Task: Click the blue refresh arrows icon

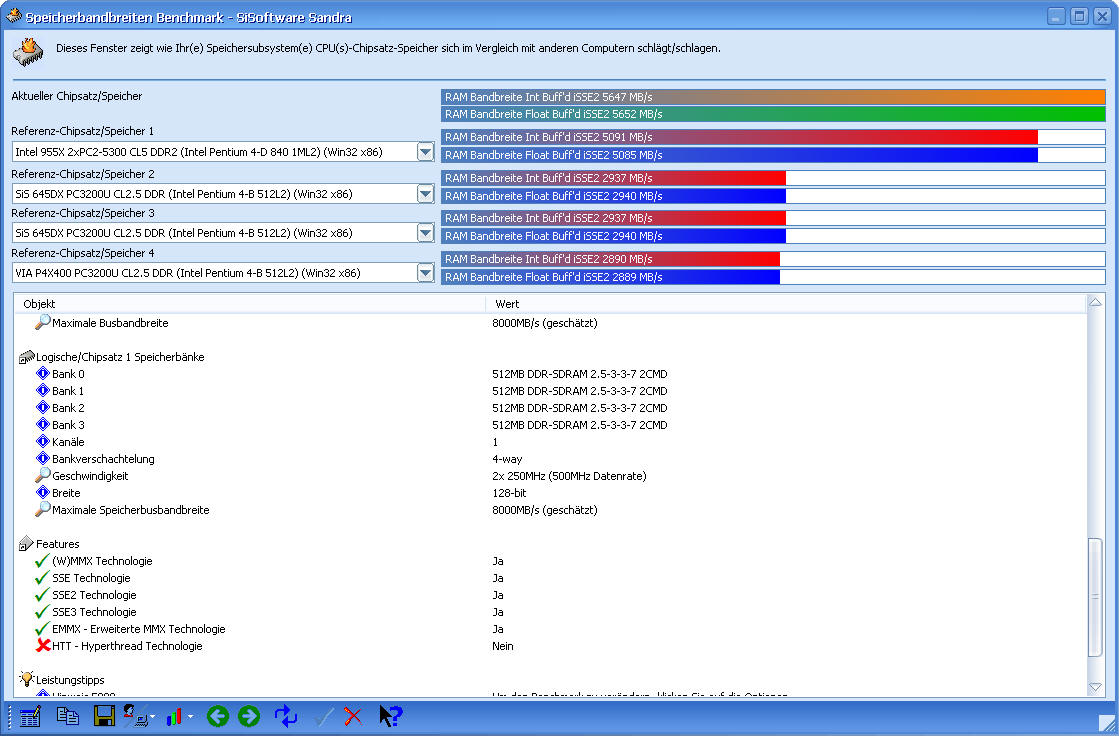Action: coord(286,716)
